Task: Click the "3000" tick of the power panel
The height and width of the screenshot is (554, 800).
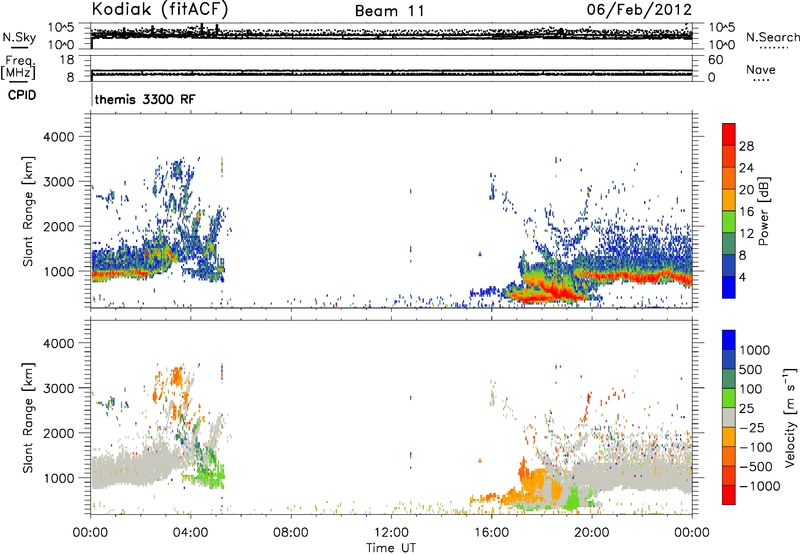Action: pyautogui.click(x=58, y=182)
